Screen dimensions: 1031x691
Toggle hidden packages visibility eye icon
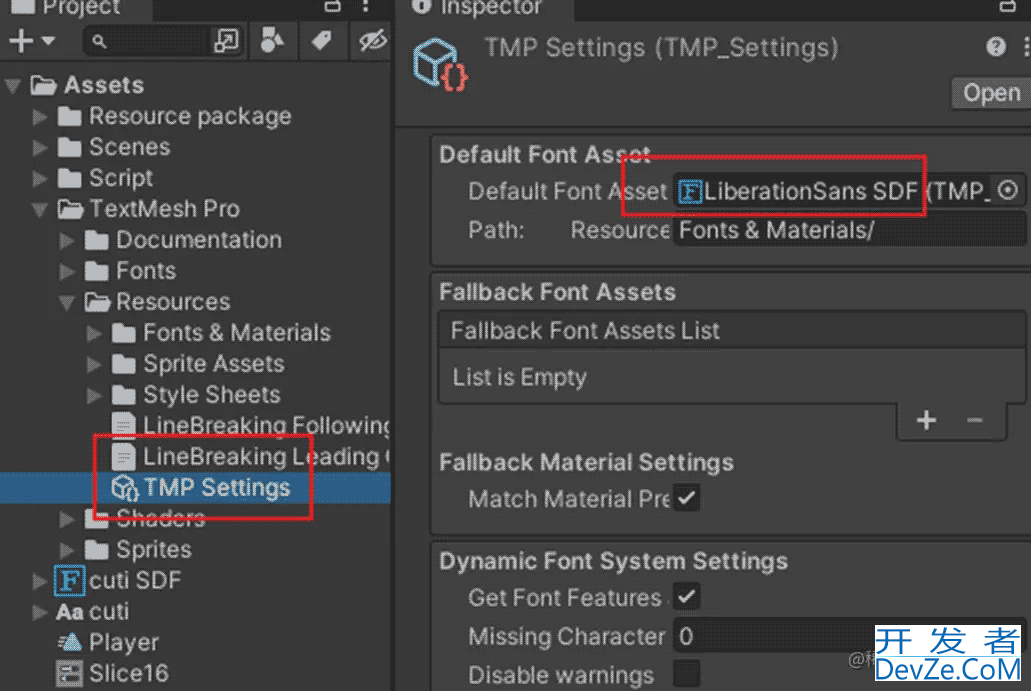click(x=372, y=41)
